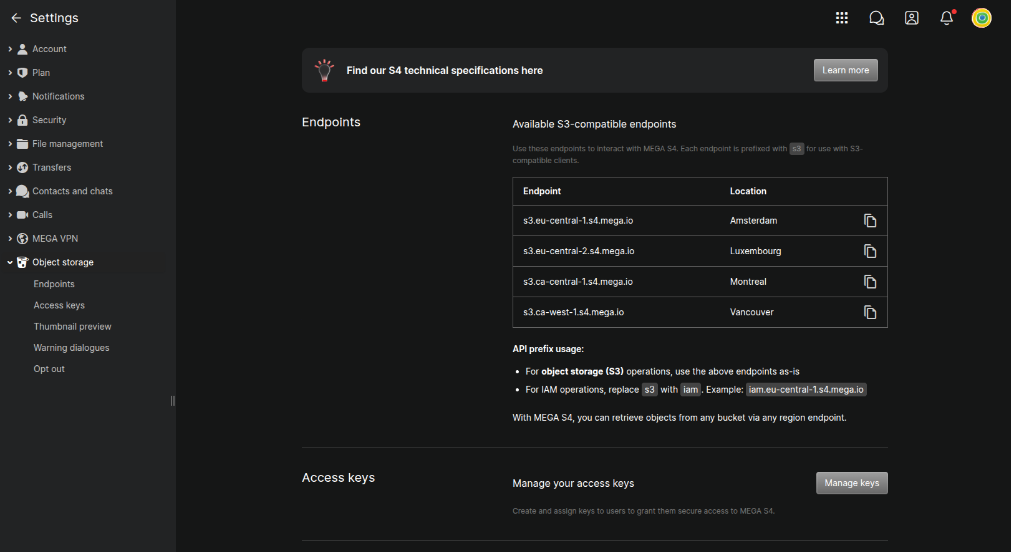1011x552 pixels.
Task: Open the notifications bell
Action: pos(947,18)
